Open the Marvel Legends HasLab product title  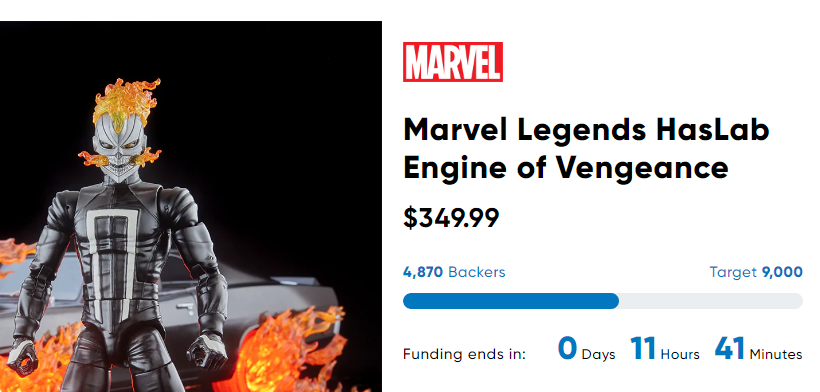586,149
